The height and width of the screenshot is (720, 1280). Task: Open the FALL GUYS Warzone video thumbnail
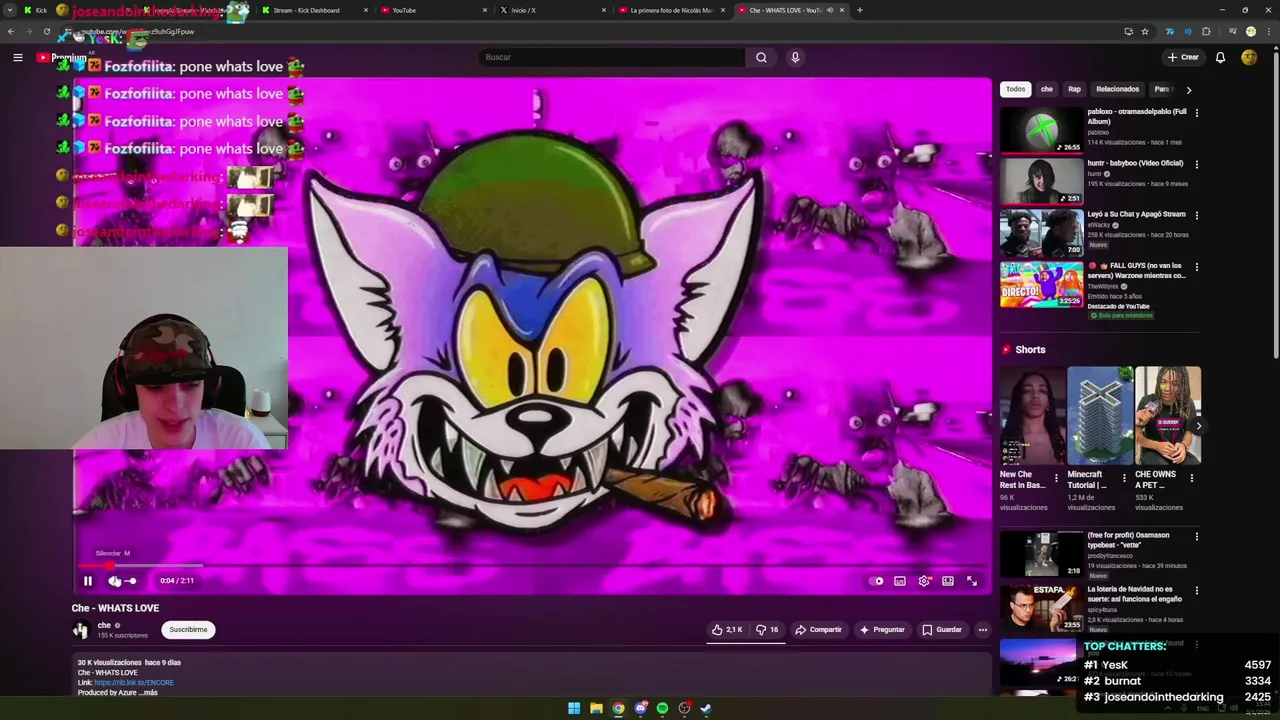coord(1042,284)
